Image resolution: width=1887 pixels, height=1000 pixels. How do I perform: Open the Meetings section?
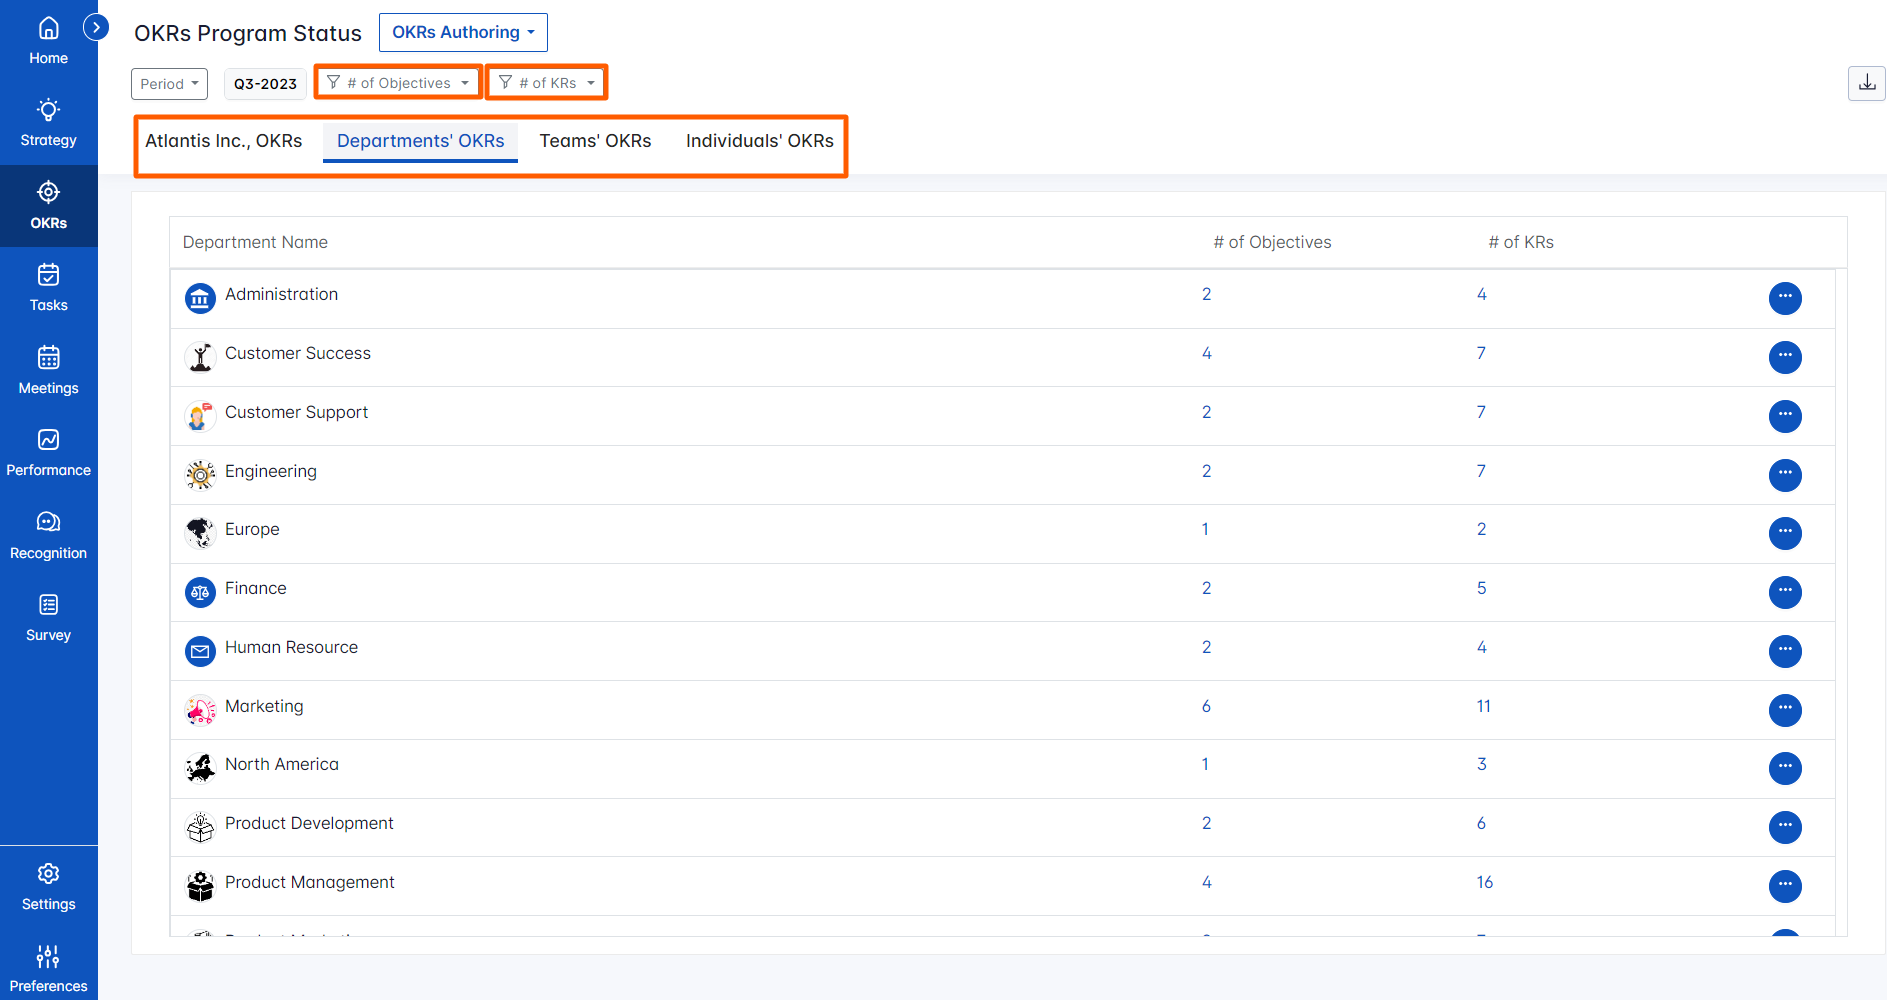pos(48,371)
